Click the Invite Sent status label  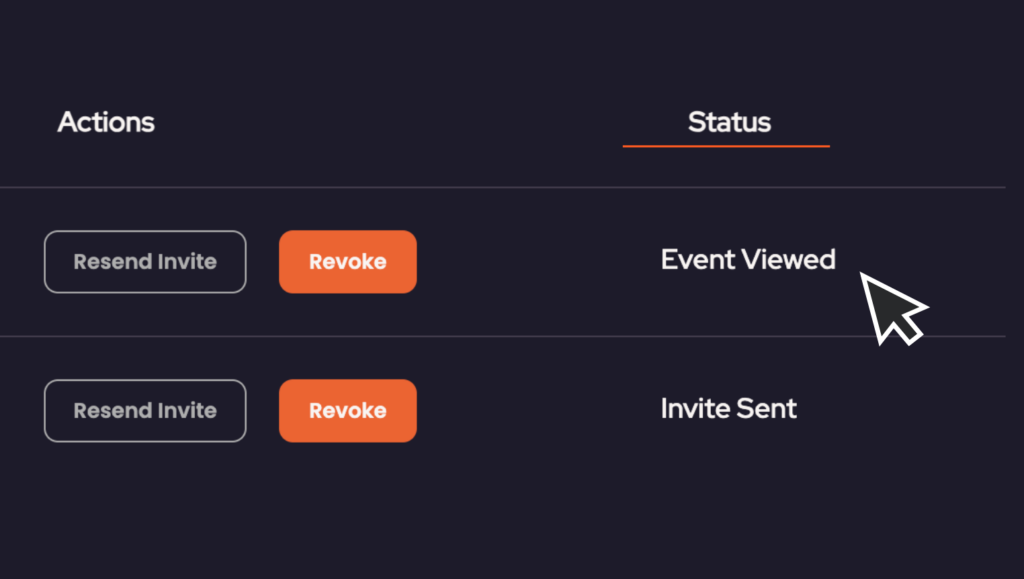tap(728, 408)
